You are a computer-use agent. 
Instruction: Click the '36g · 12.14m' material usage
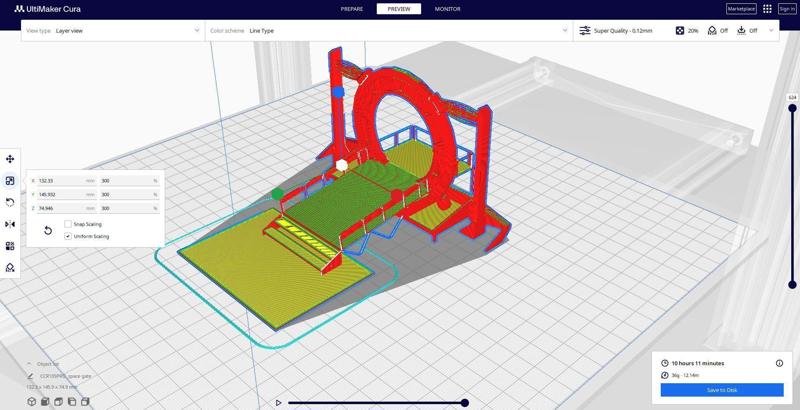[685, 375]
